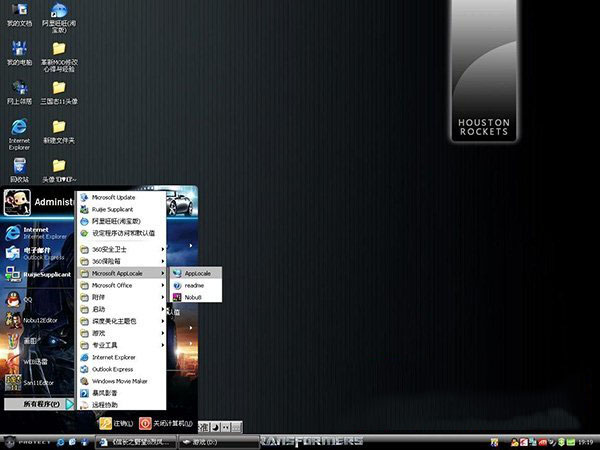The width and height of the screenshot is (600, 450).
Task: Click the 注销 log off button
Action: [x=116, y=423]
